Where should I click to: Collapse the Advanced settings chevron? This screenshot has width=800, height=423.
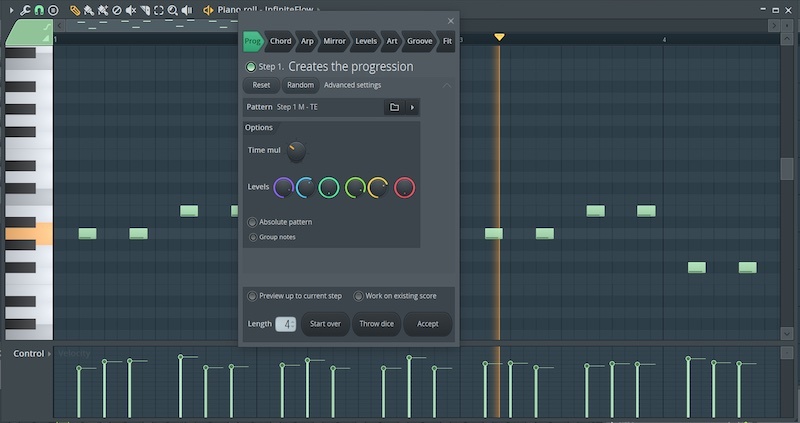pyautogui.click(x=446, y=85)
